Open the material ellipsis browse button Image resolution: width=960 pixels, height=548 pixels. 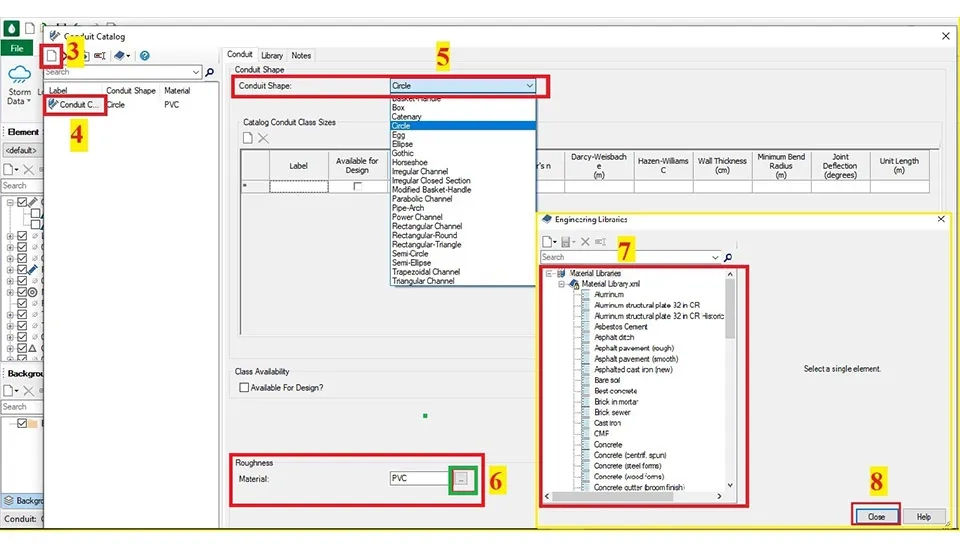(x=461, y=479)
